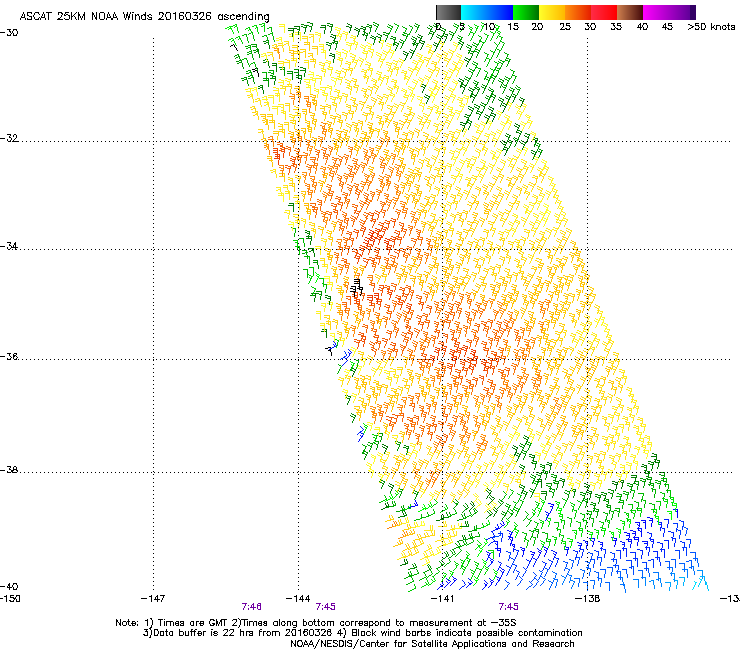Click the orange 25-30 knots legend segment
Screen dimensions: 740x650
point(578,12)
